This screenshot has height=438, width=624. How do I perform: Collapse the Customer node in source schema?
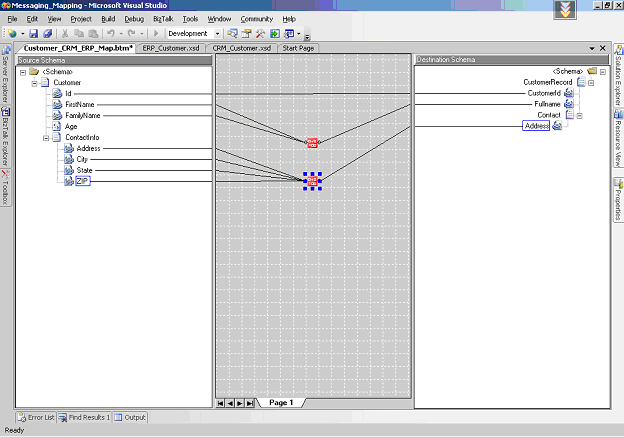(x=35, y=83)
